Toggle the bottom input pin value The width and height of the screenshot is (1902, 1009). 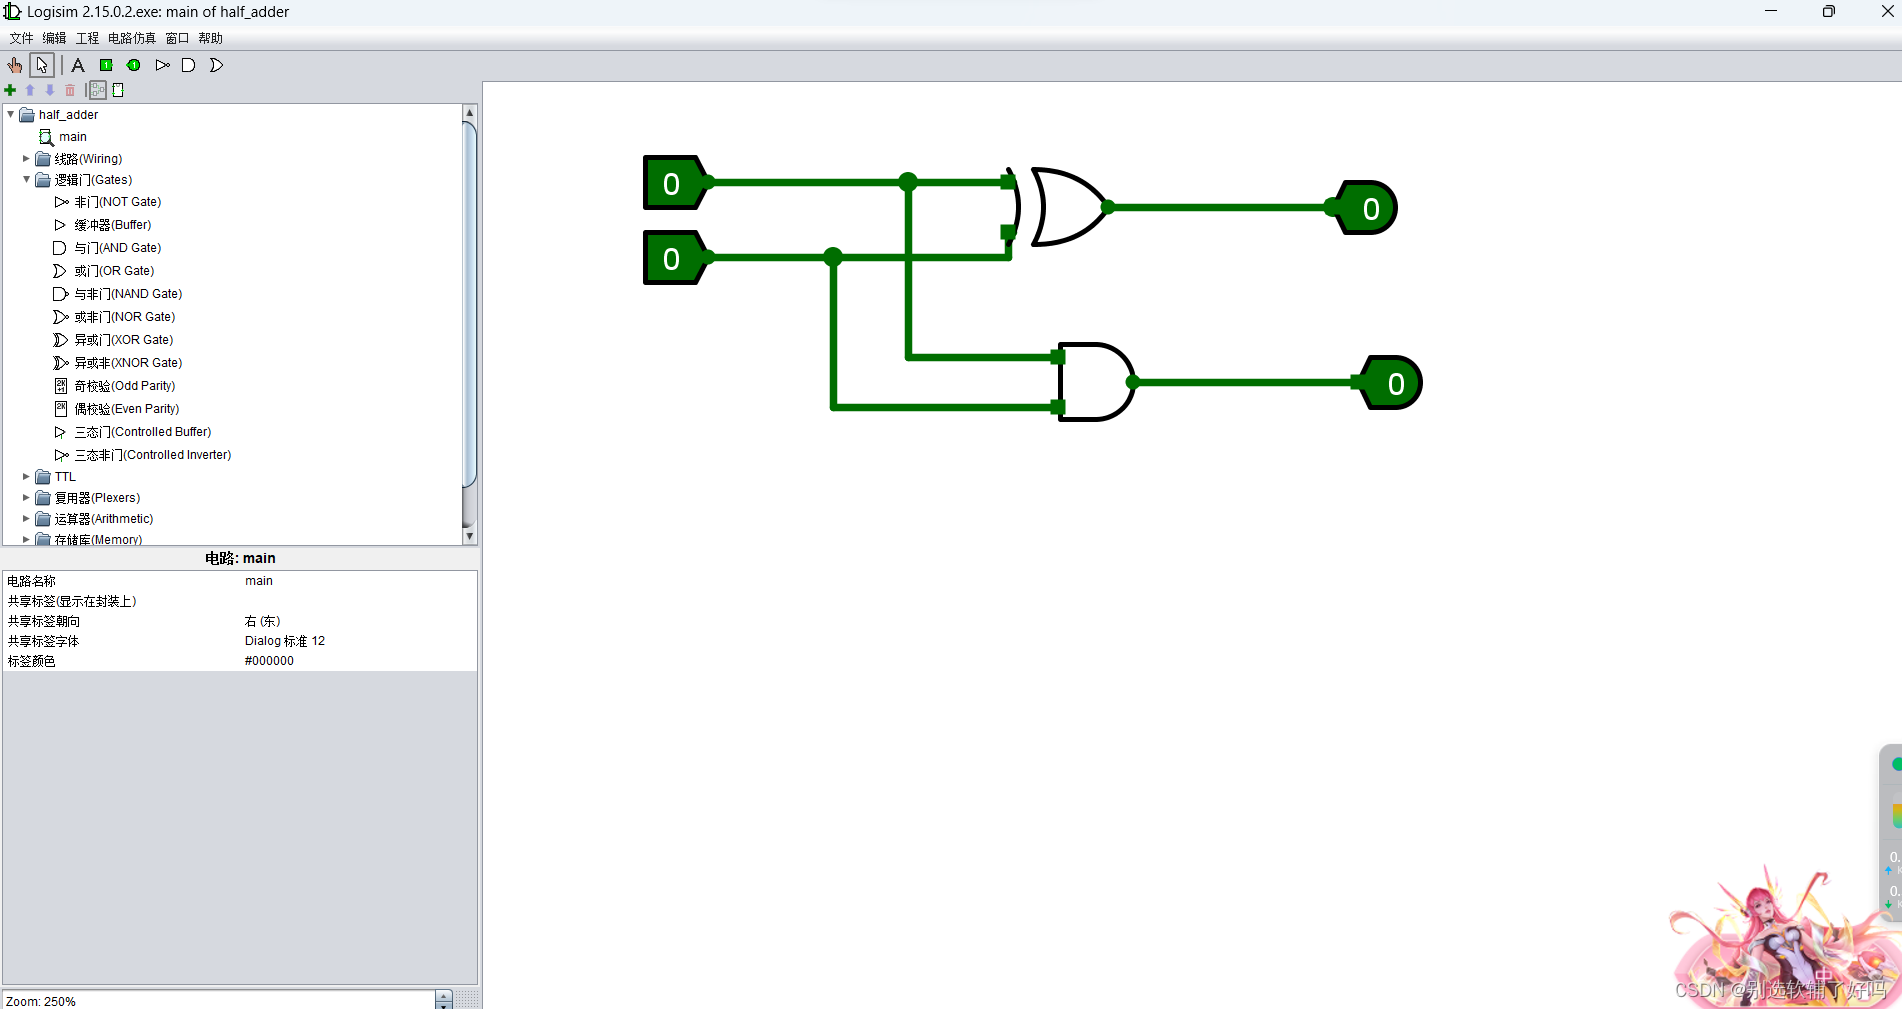point(672,258)
